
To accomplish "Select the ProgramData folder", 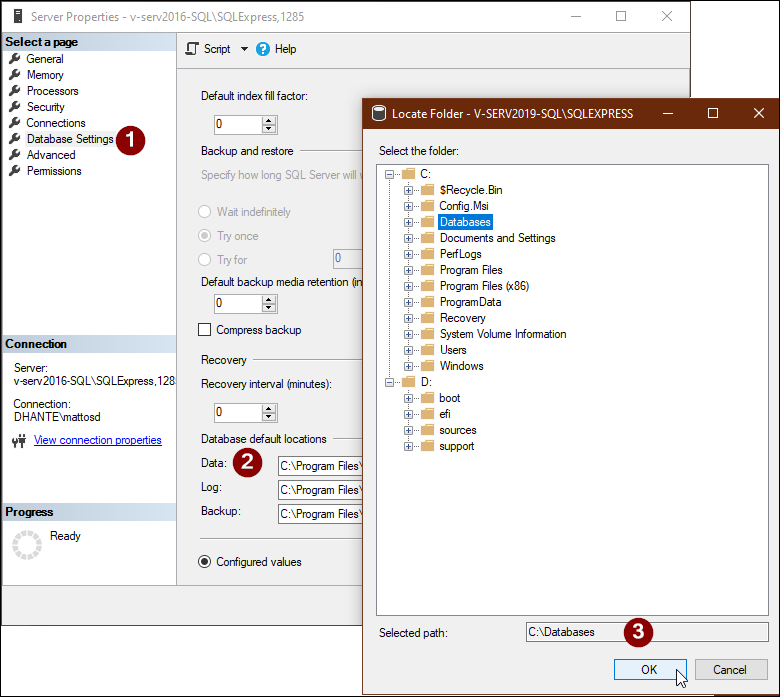I will [470, 302].
